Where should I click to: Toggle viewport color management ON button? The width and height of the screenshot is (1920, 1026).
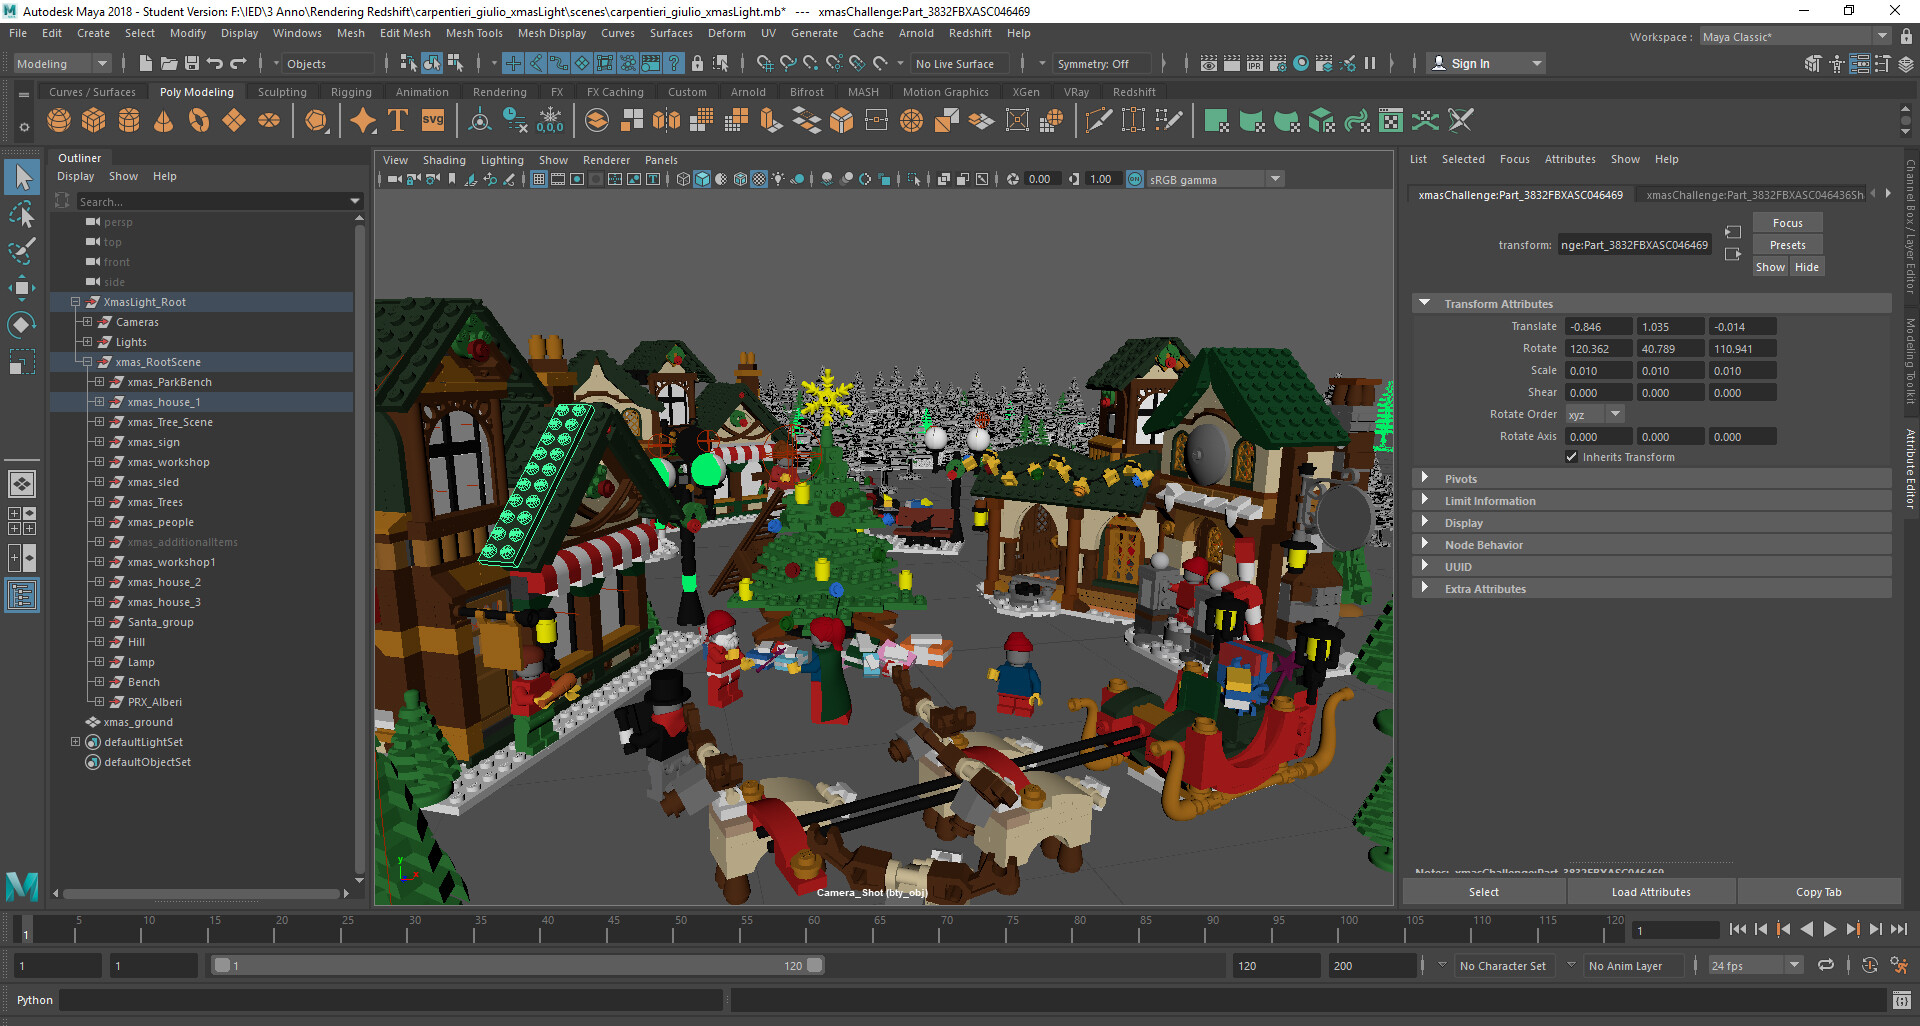tap(1135, 179)
